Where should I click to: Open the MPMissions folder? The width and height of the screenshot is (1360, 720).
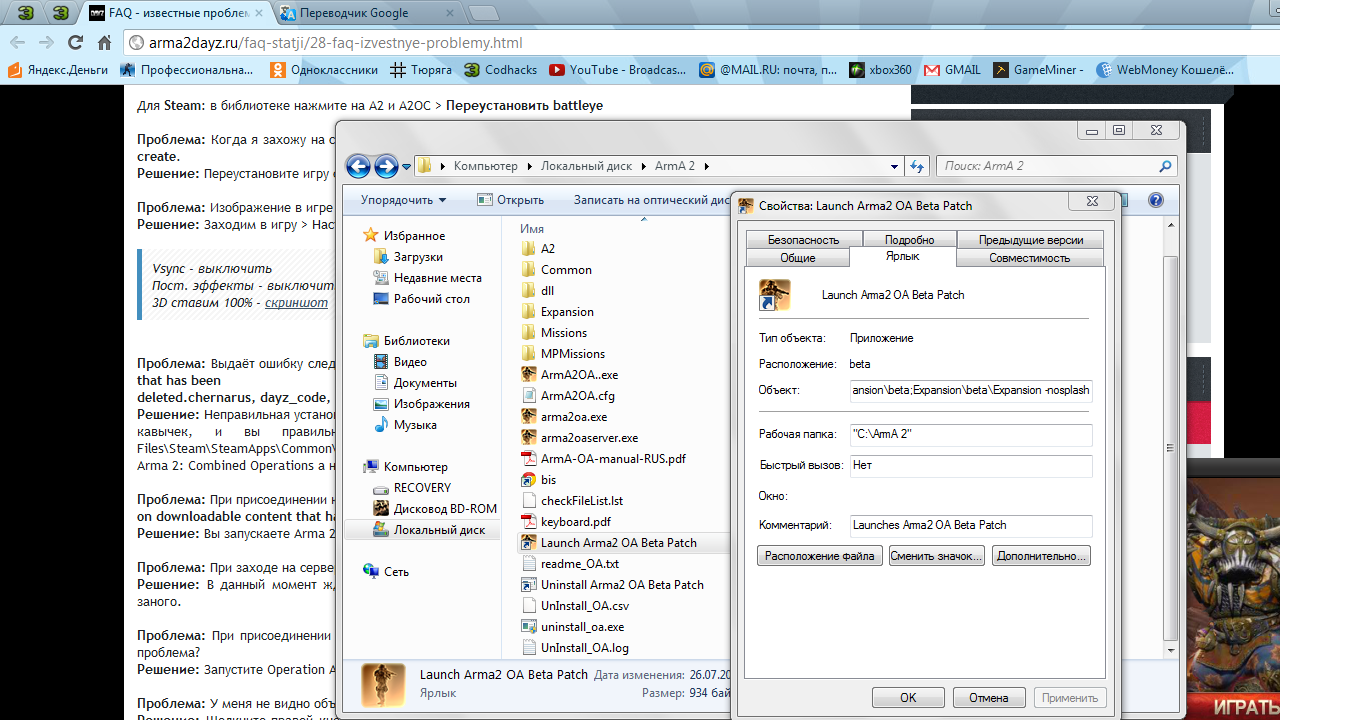click(563, 353)
